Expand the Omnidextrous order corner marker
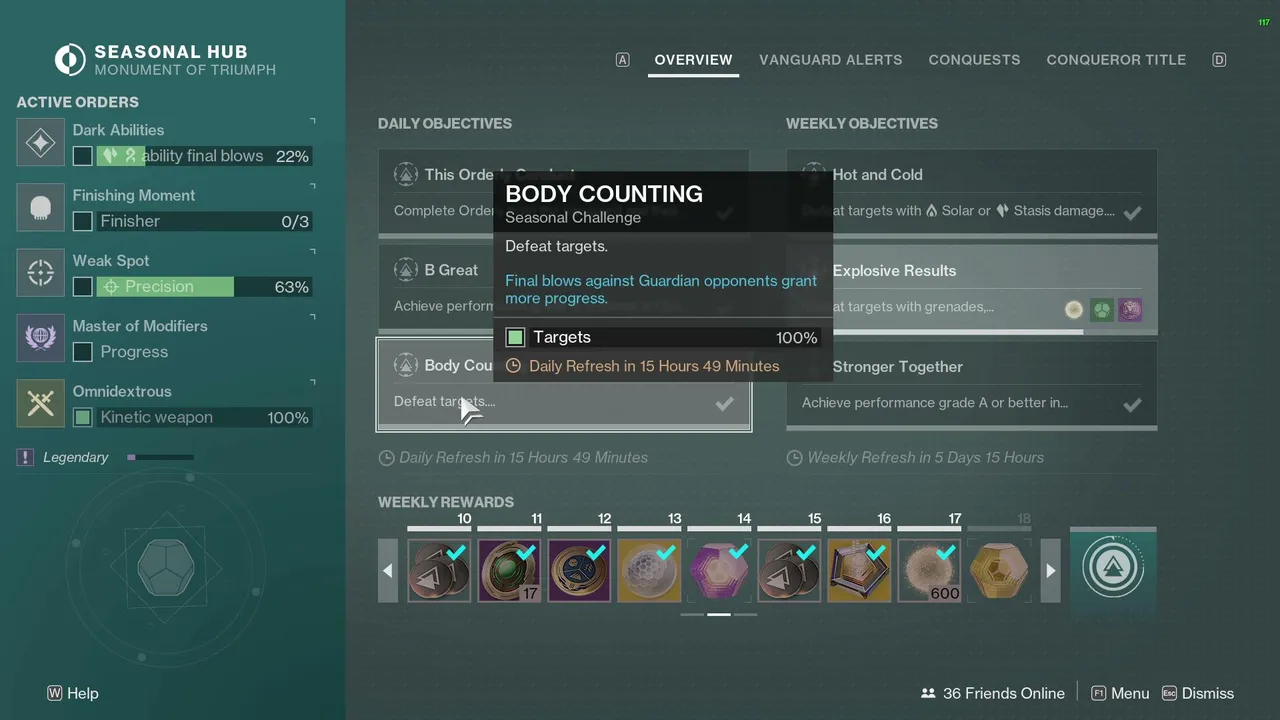The width and height of the screenshot is (1280, 720). coord(312,383)
